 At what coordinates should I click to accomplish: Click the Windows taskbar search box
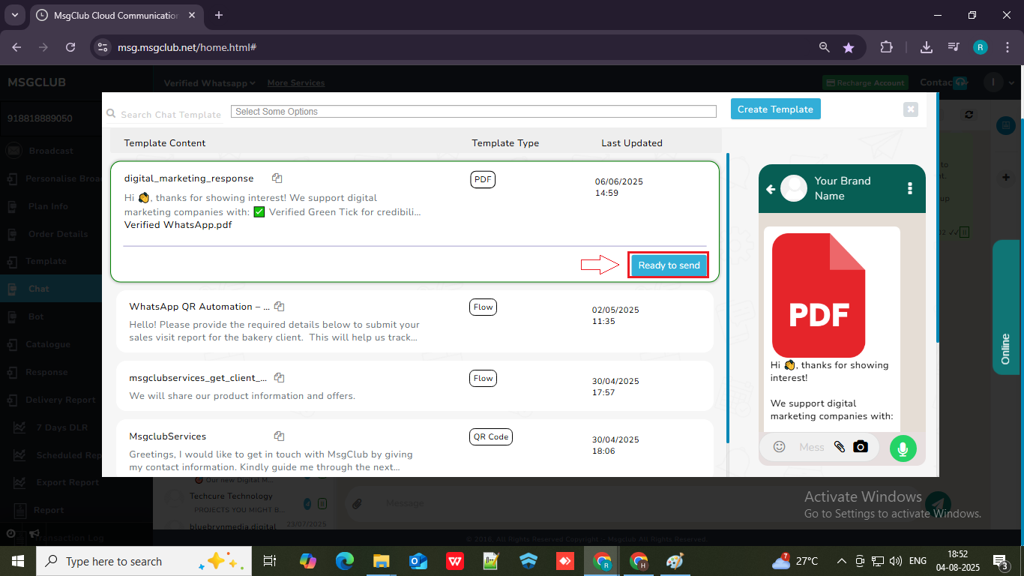144,561
